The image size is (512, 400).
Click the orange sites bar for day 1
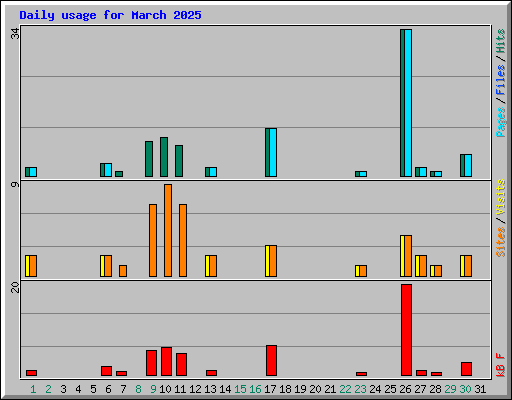coord(33,266)
